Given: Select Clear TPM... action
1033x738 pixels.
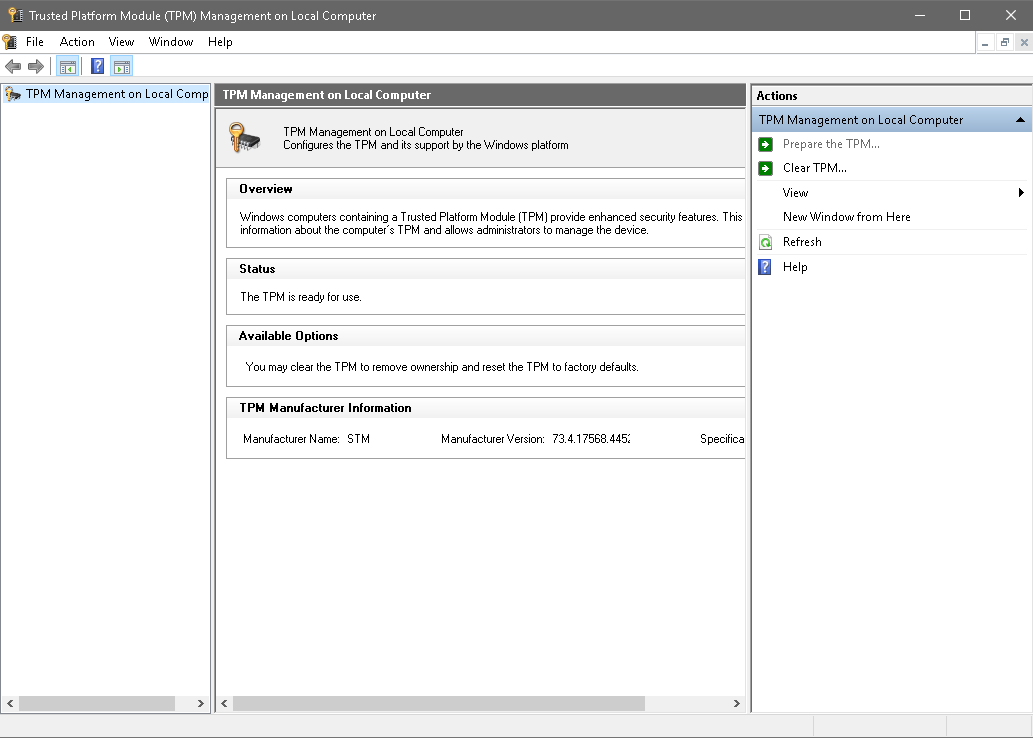Looking at the screenshot, I should pyautogui.click(x=815, y=168).
